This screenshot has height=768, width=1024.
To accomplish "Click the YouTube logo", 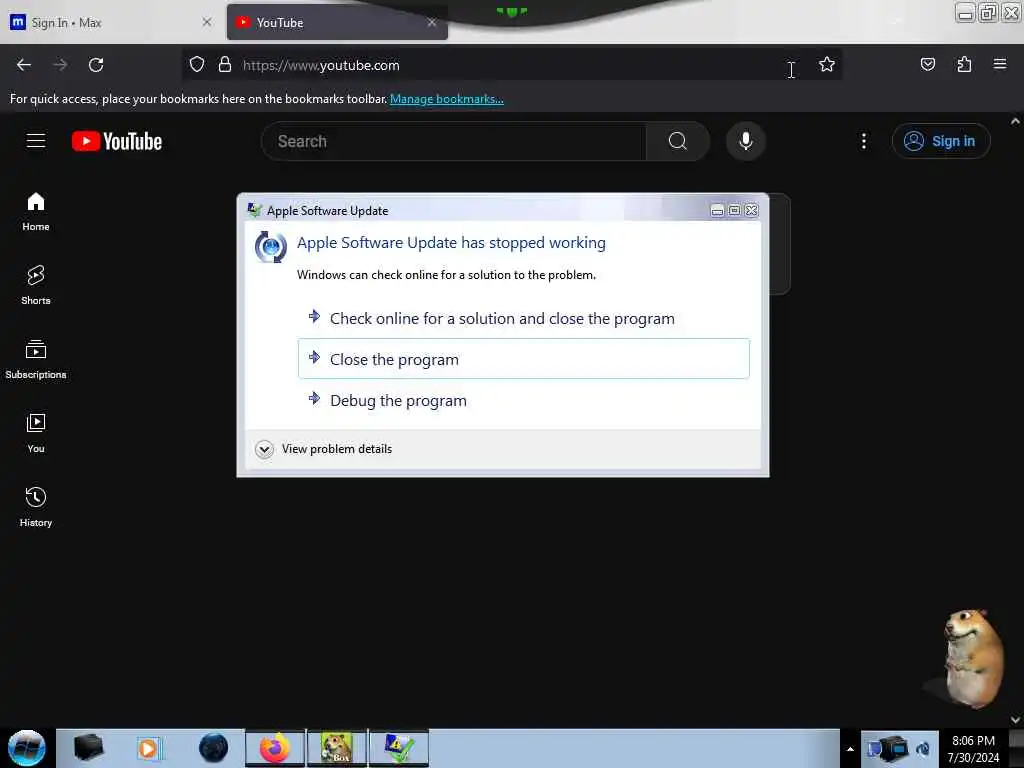I will 117,141.
